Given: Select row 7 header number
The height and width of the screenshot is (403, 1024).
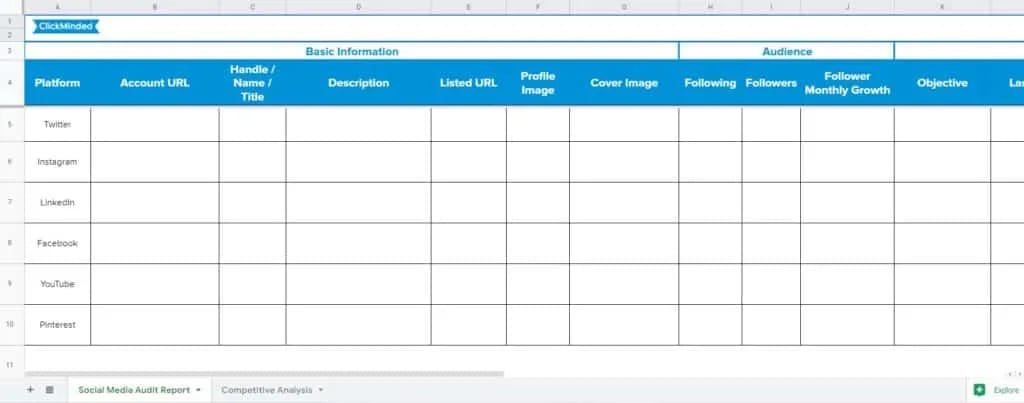Looking at the screenshot, I should pyautogui.click(x=10, y=202).
